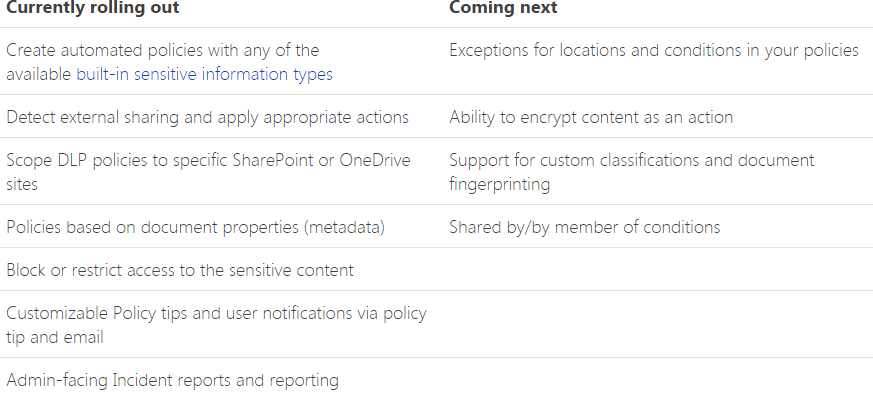Viewport: 873px width, 399px height.
Task: Open the built-in sensitive information types link
Action: click(204, 75)
